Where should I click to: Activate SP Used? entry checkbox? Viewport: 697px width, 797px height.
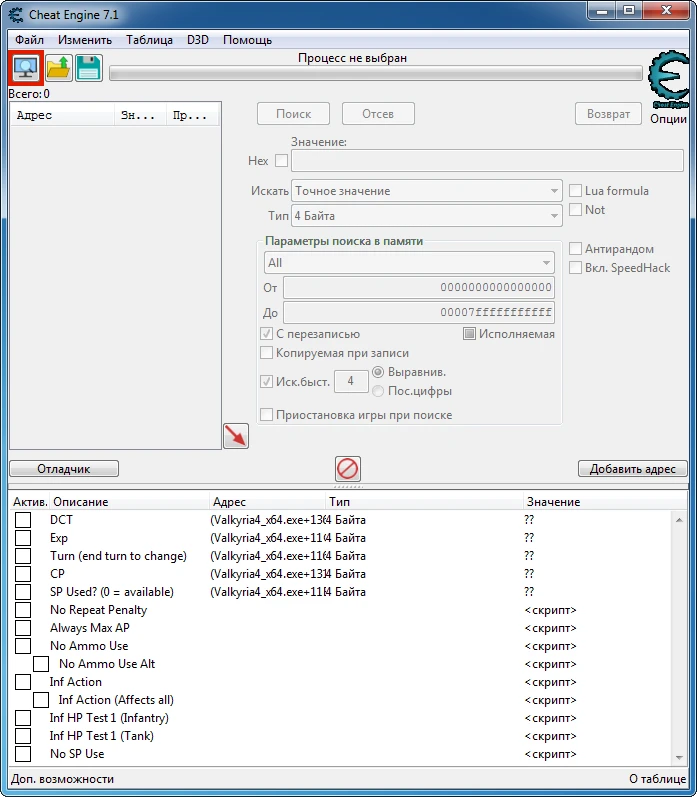[x=23, y=592]
